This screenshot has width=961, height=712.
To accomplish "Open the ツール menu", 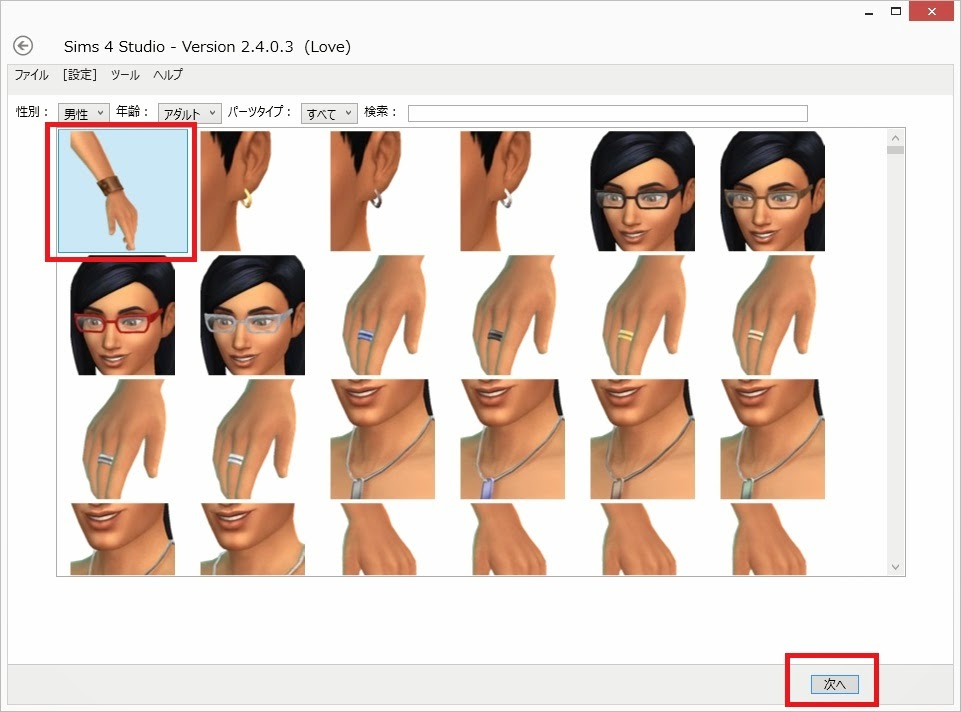I will point(125,75).
